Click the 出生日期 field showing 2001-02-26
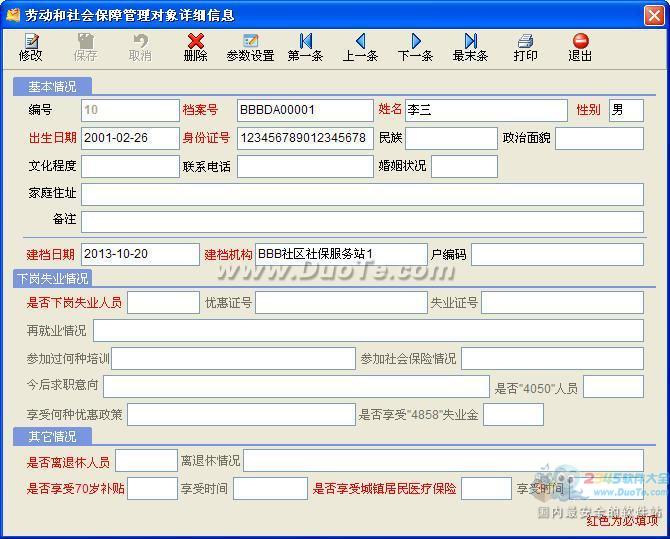Screen dimensions: 670x539 pos(129,138)
